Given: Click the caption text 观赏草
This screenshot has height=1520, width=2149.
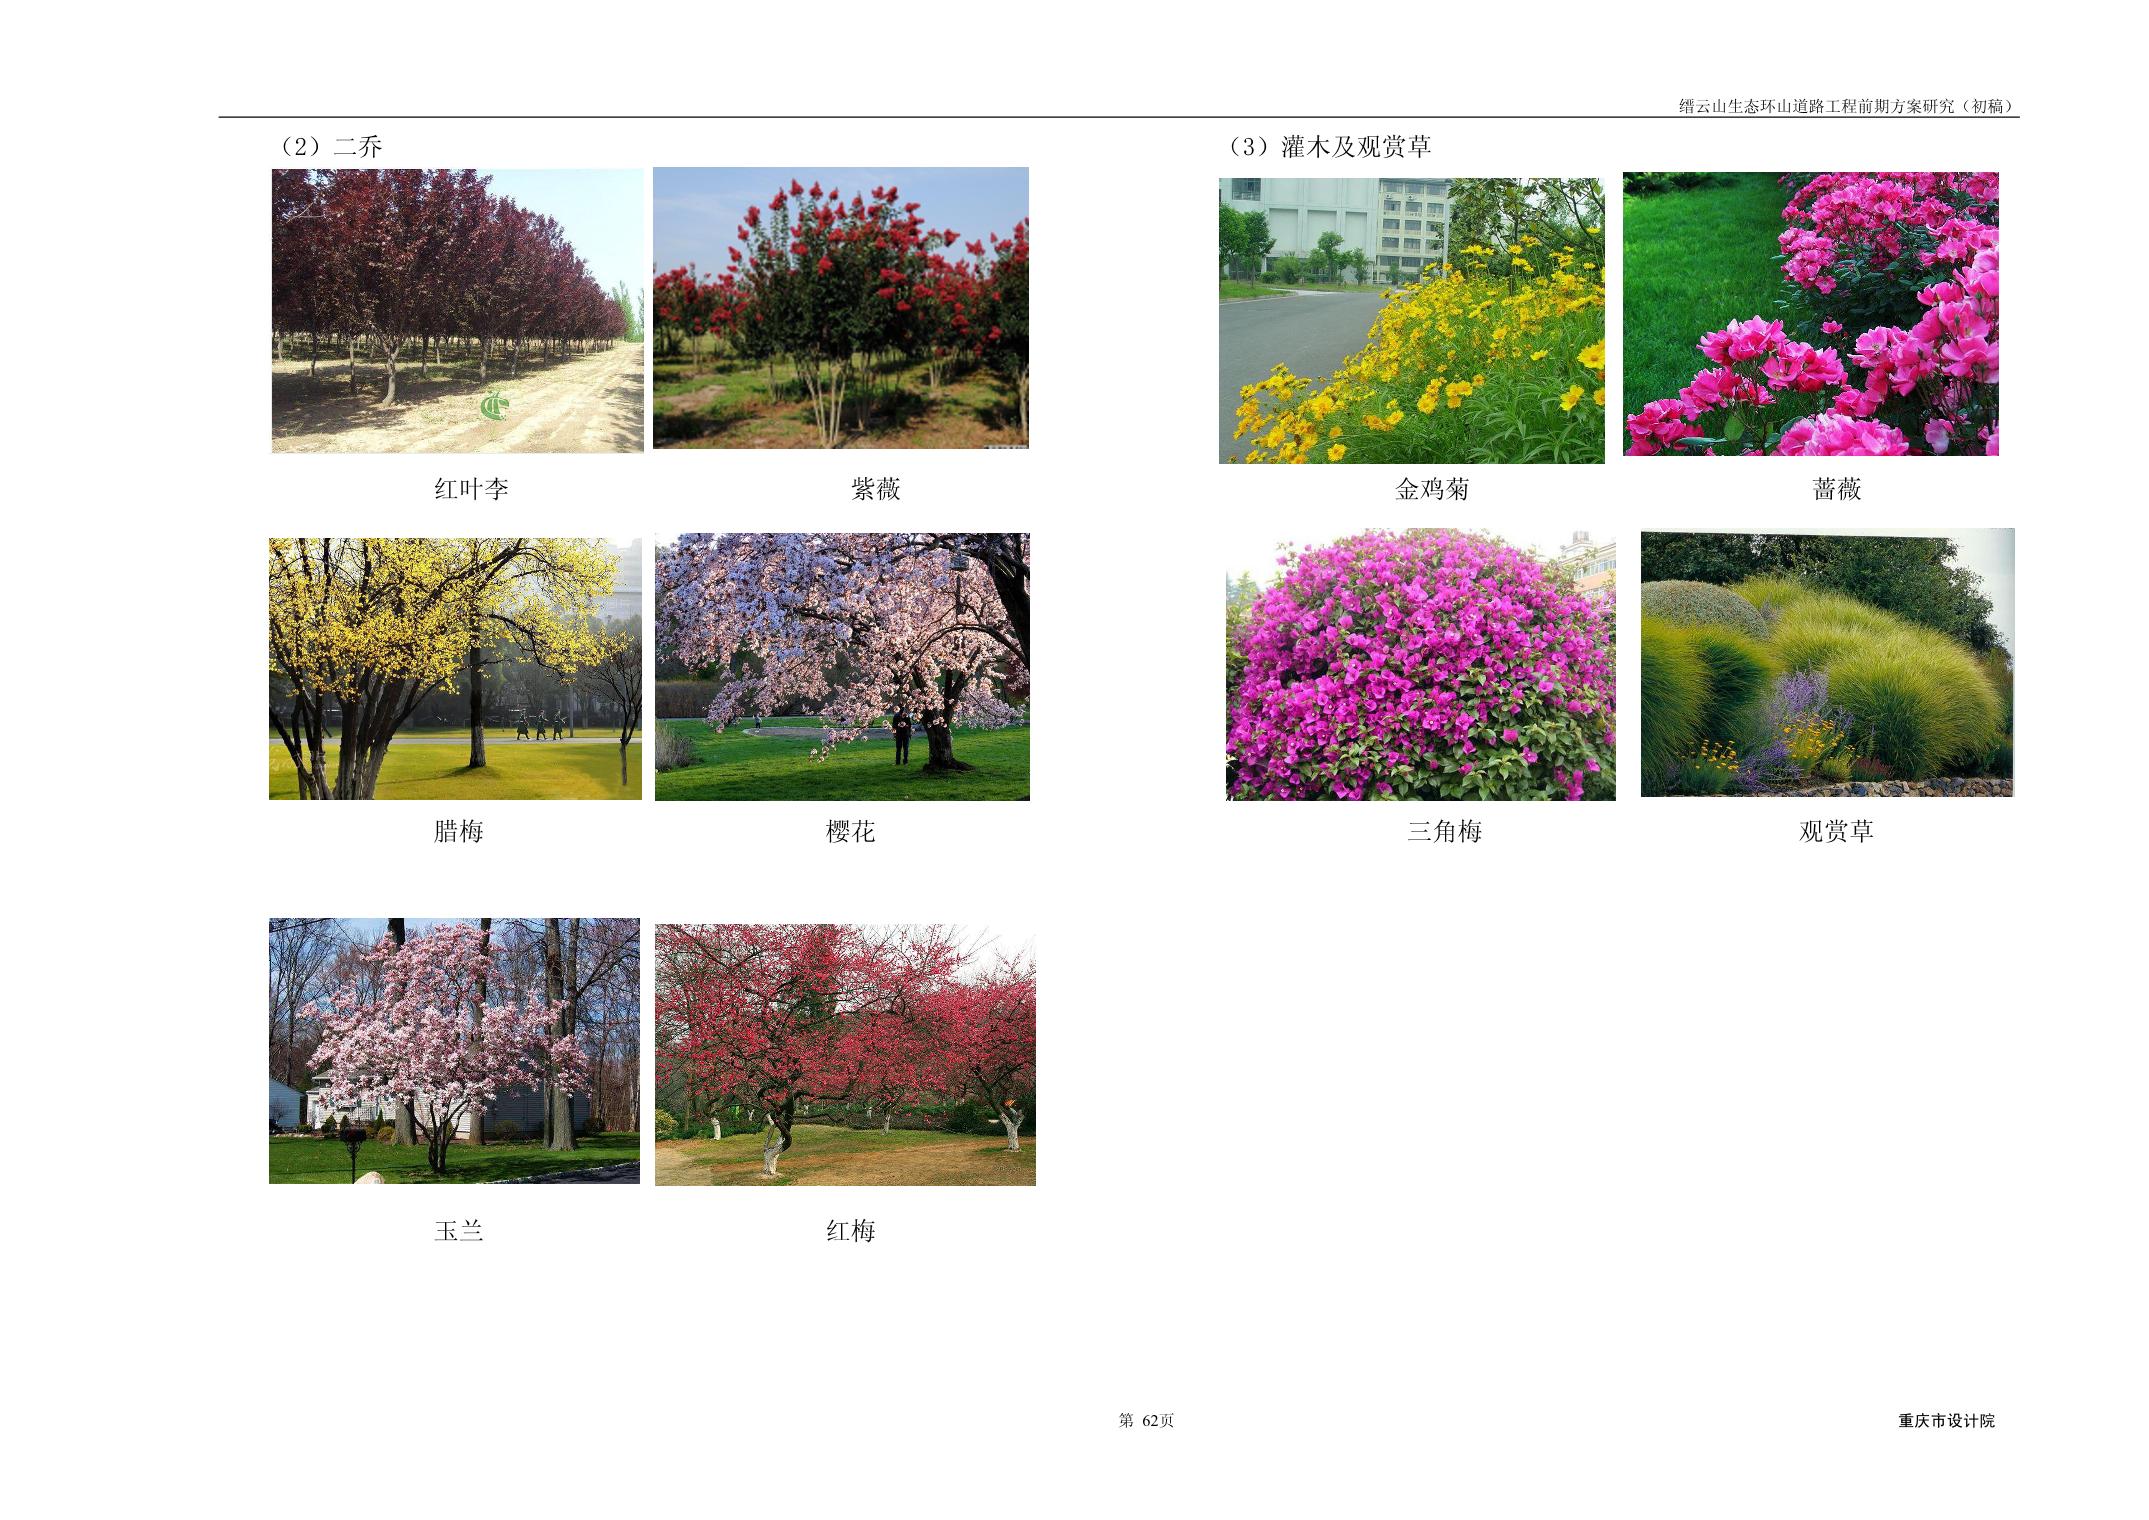Looking at the screenshot, I should (1836, 831).
